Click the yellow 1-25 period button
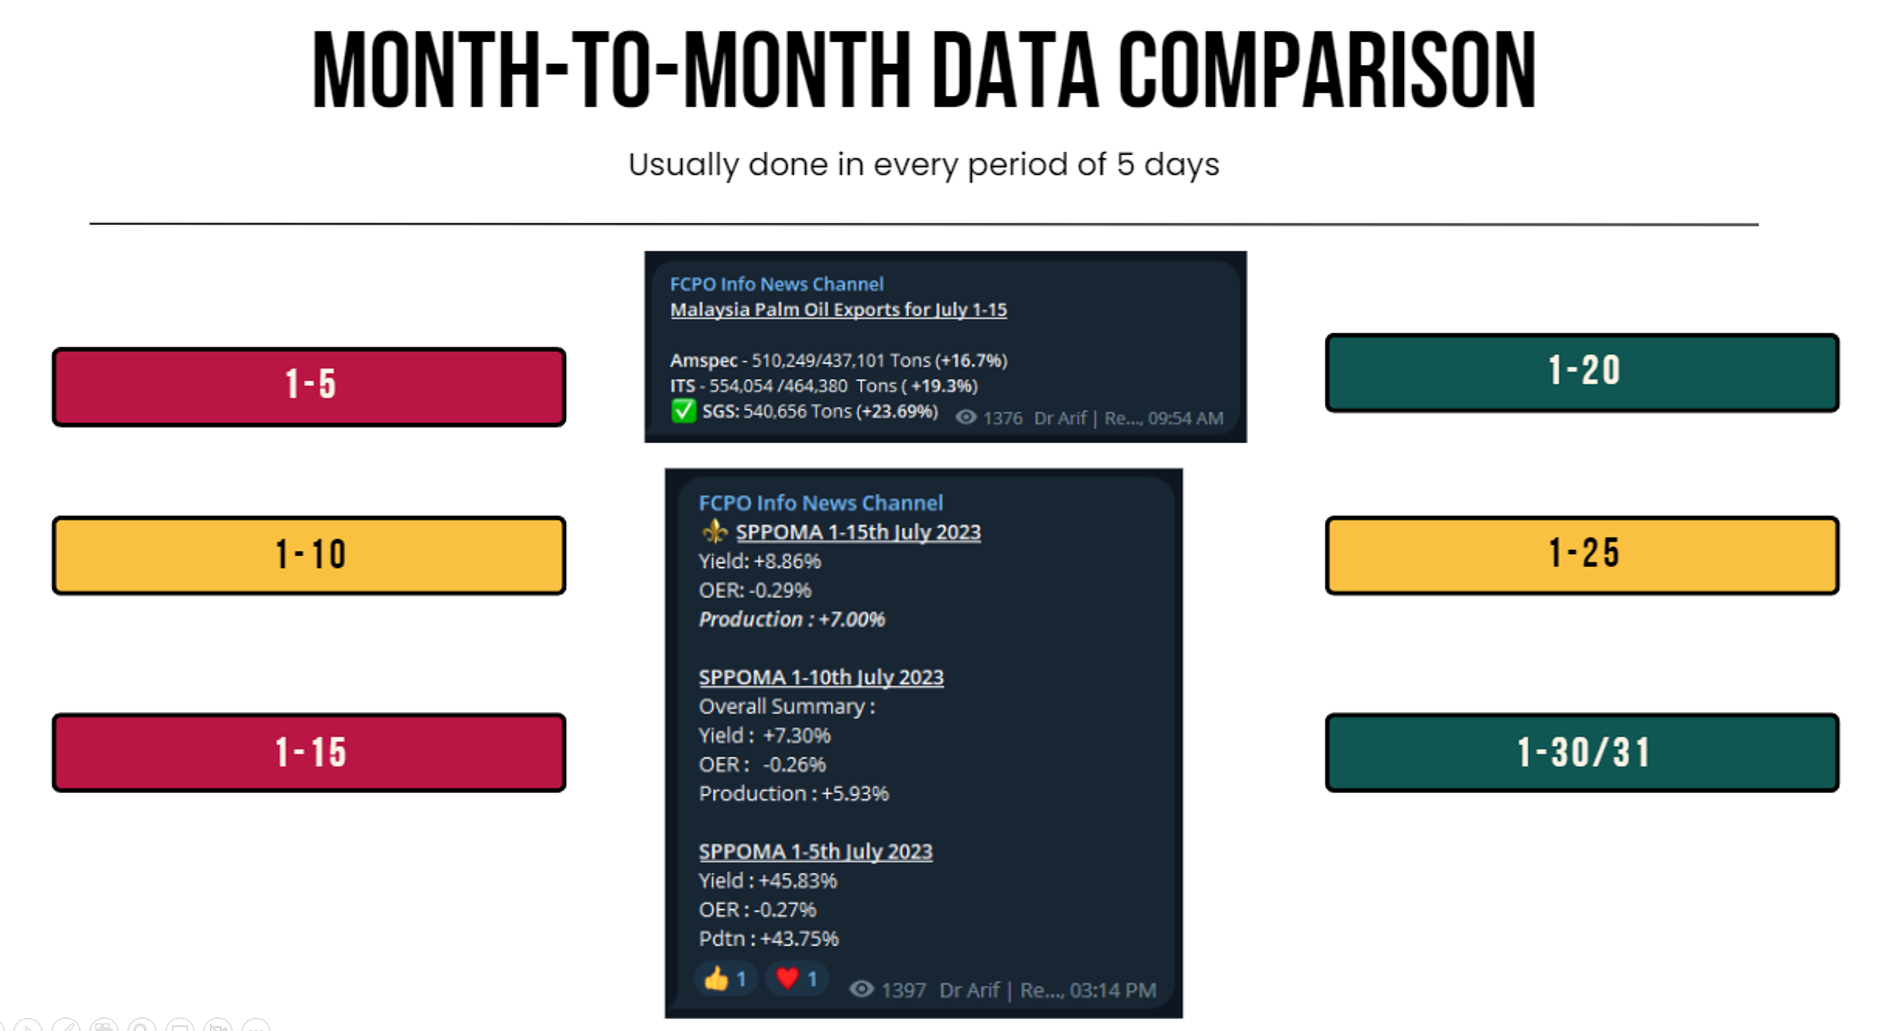The width and height of the screenshot is (1880, 1031). 1582,555
